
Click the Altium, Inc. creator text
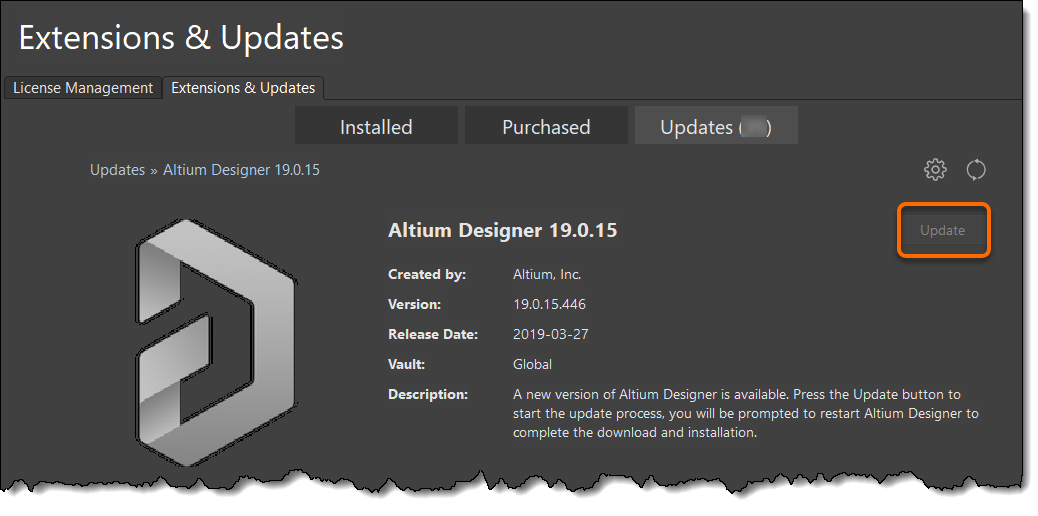[547, 274]
